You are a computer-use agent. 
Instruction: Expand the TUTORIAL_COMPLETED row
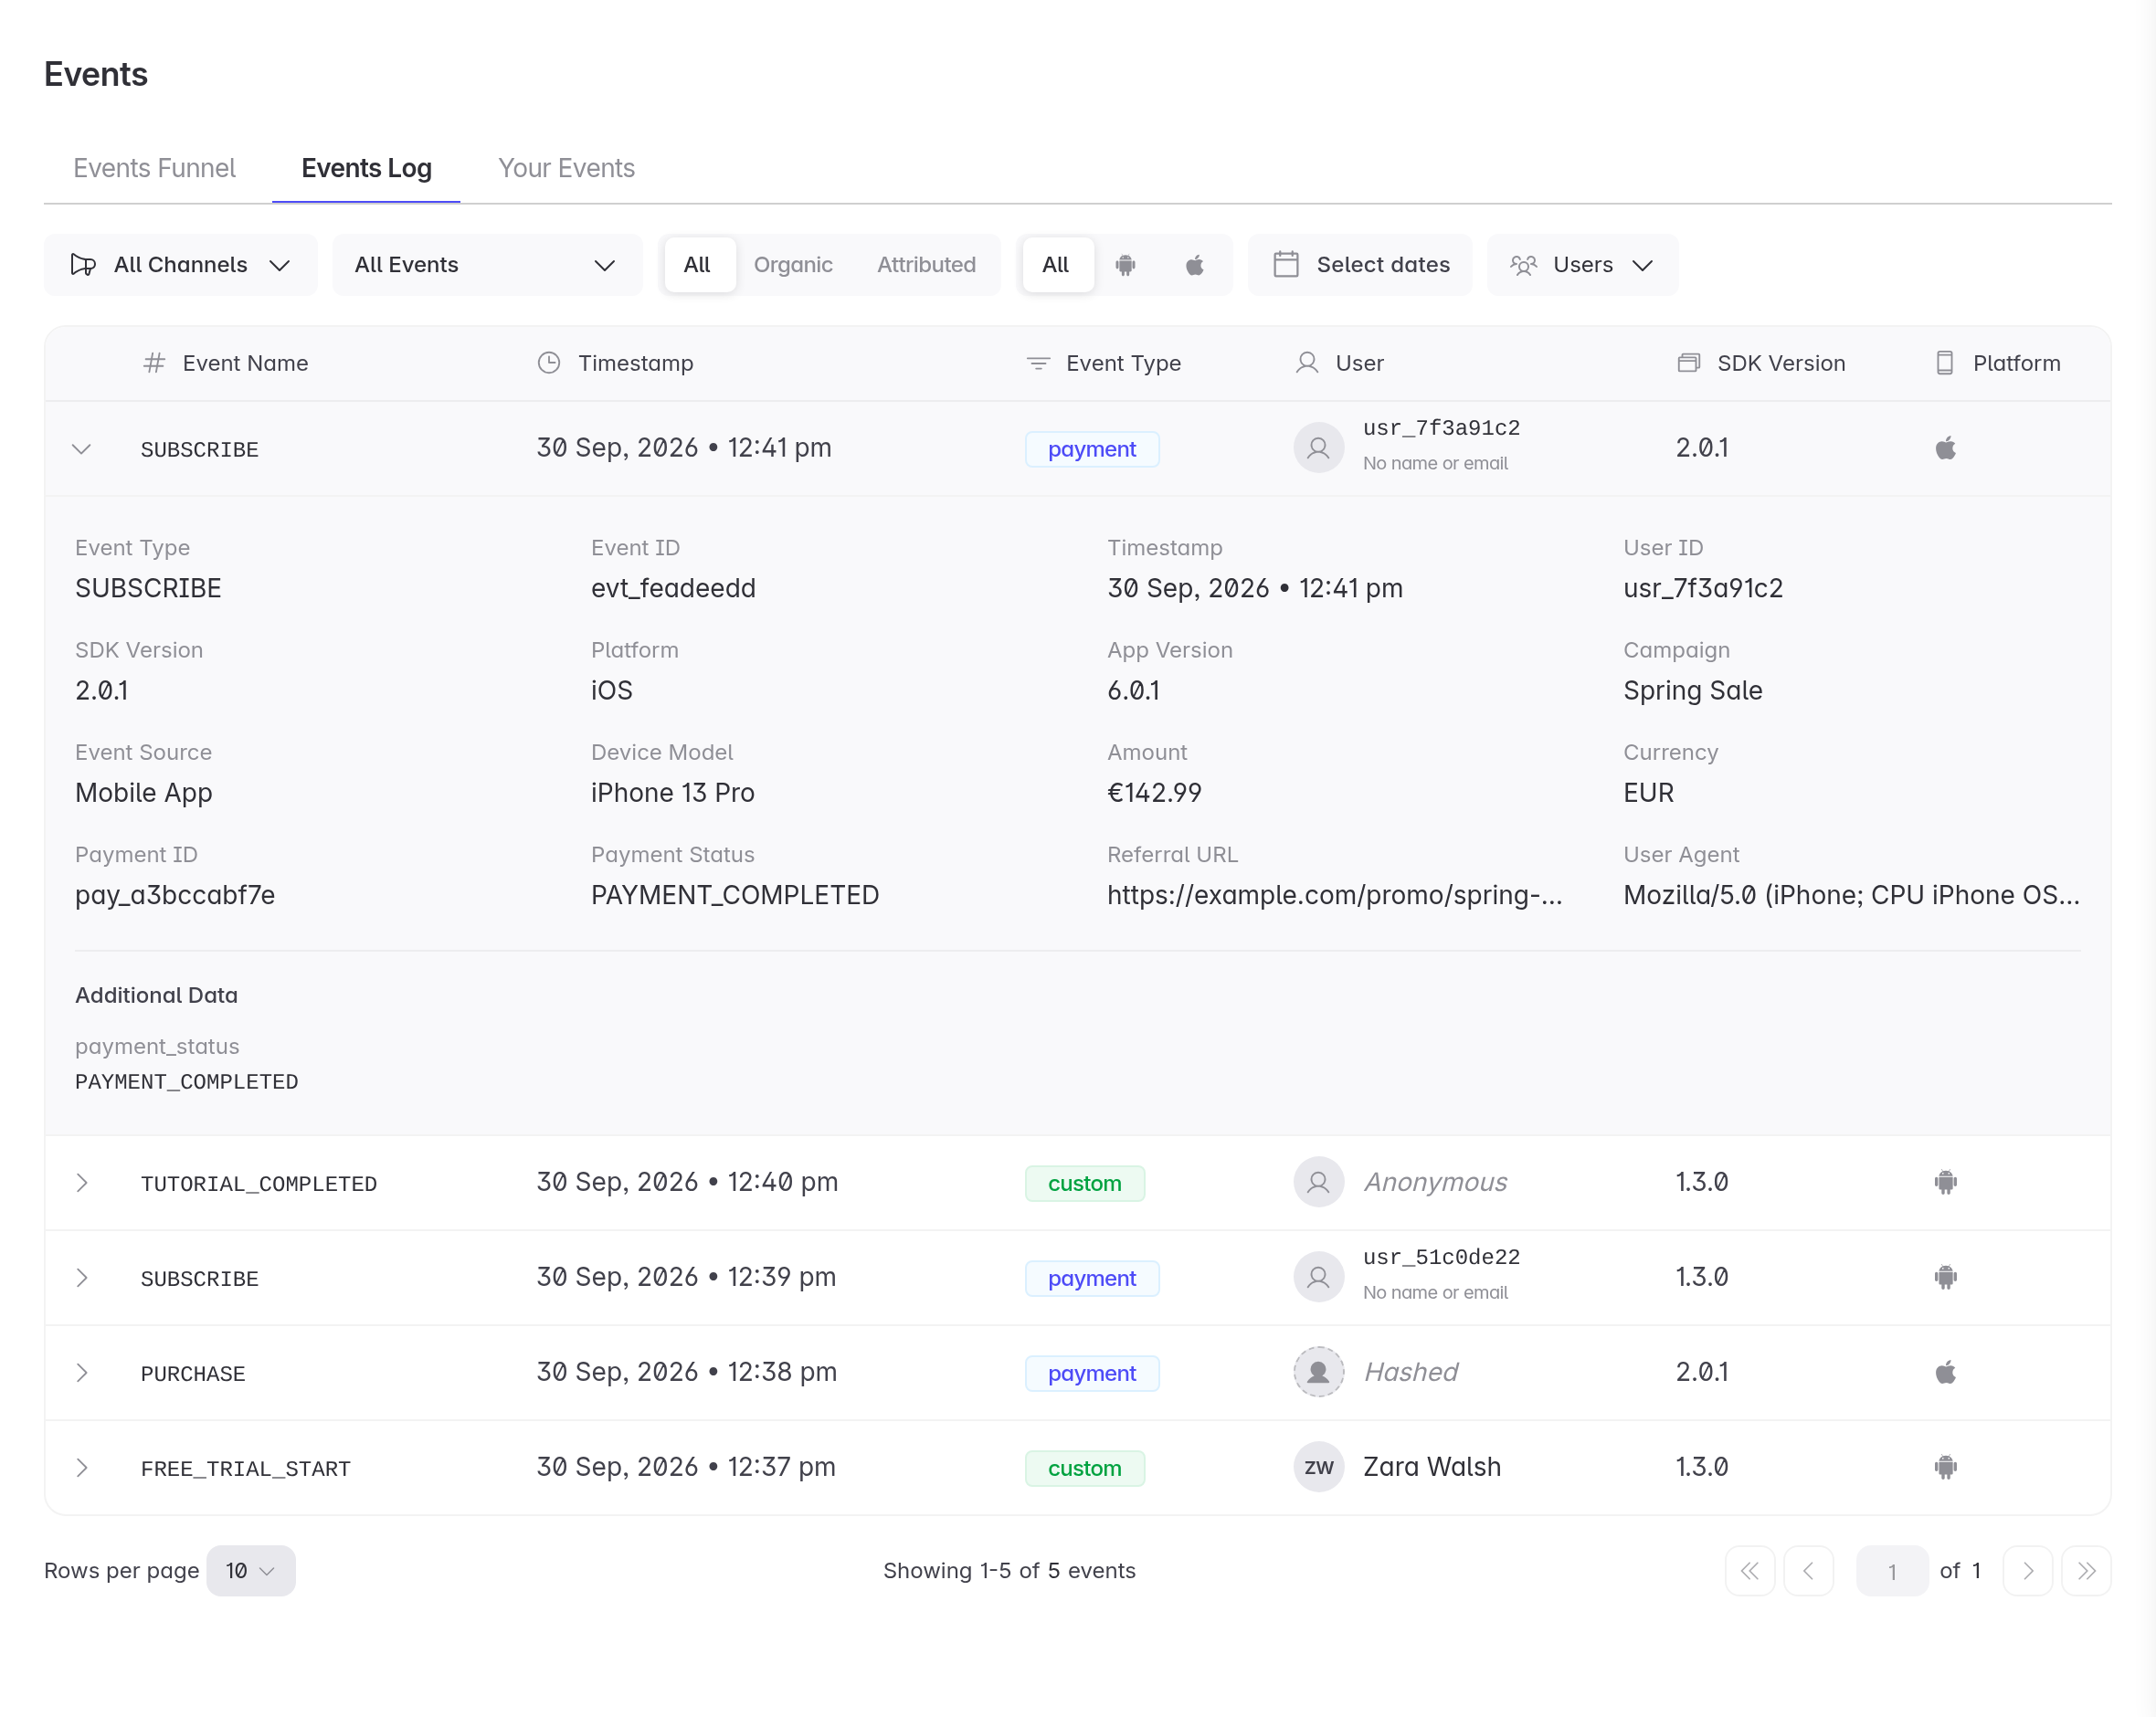tap(82, 1183)
